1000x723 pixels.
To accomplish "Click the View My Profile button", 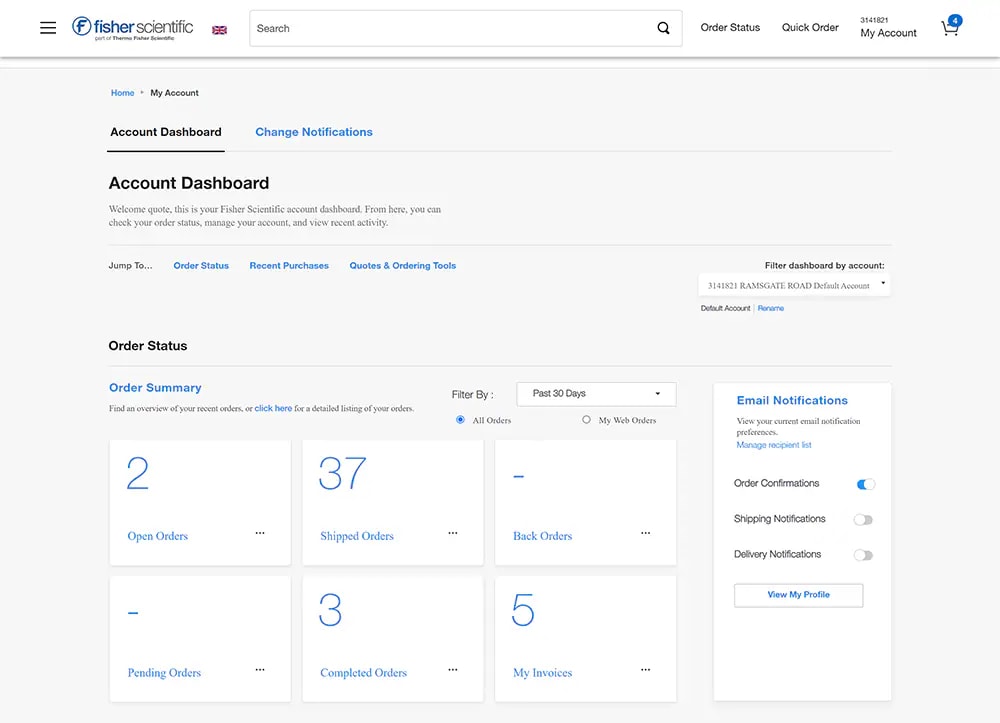I will coord(798,595).
